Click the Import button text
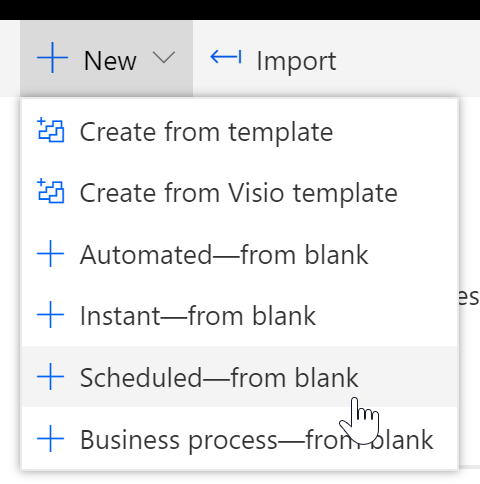The width and height of the screenshot is (480, 484). [296, 61]
